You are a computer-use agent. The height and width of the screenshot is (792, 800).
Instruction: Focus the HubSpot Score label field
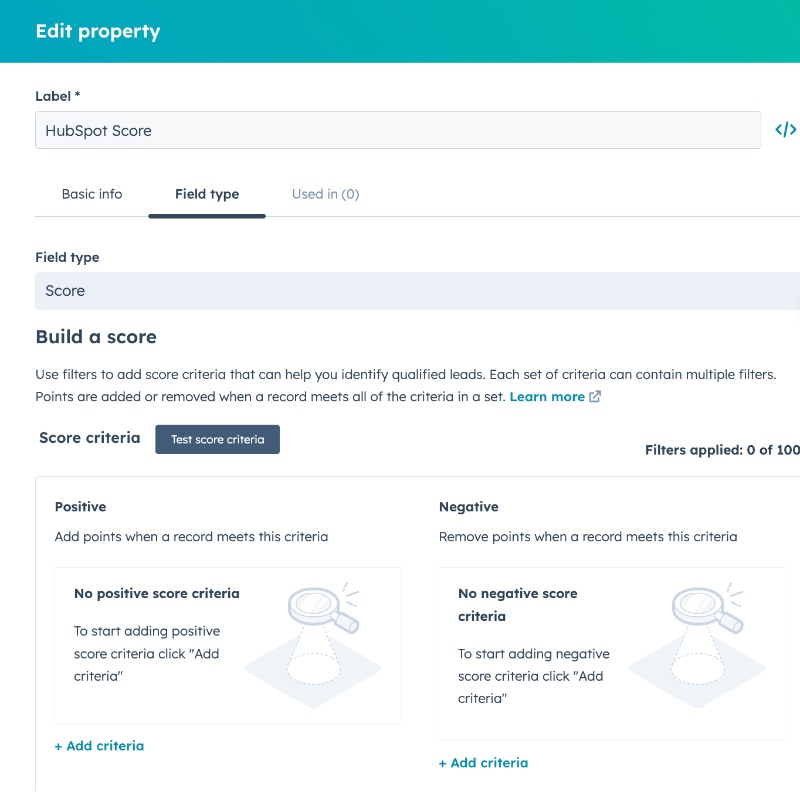pyautogui.click(x=398, y=130)
